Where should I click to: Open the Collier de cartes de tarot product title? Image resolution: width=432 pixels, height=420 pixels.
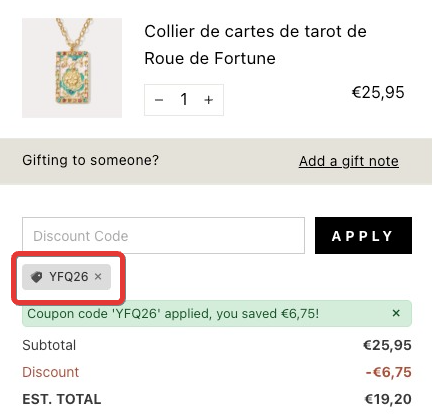coord(255,45)
